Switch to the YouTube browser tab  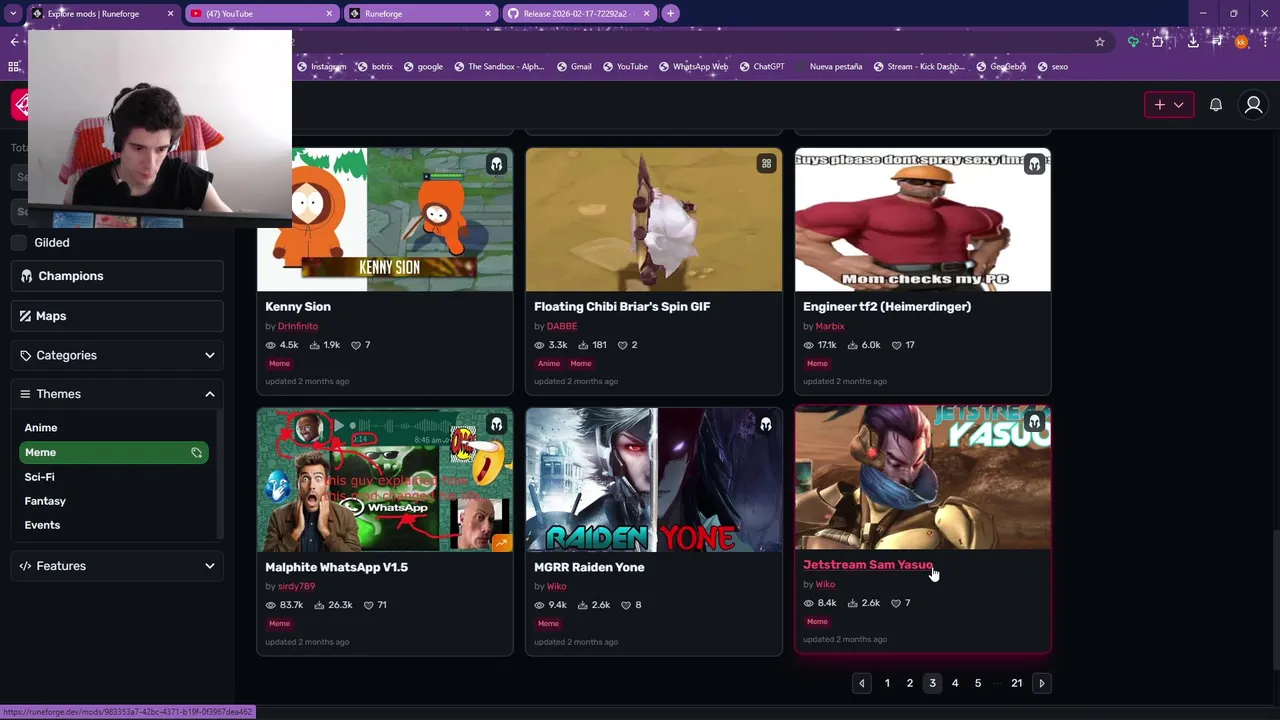[x=262, y=13]
